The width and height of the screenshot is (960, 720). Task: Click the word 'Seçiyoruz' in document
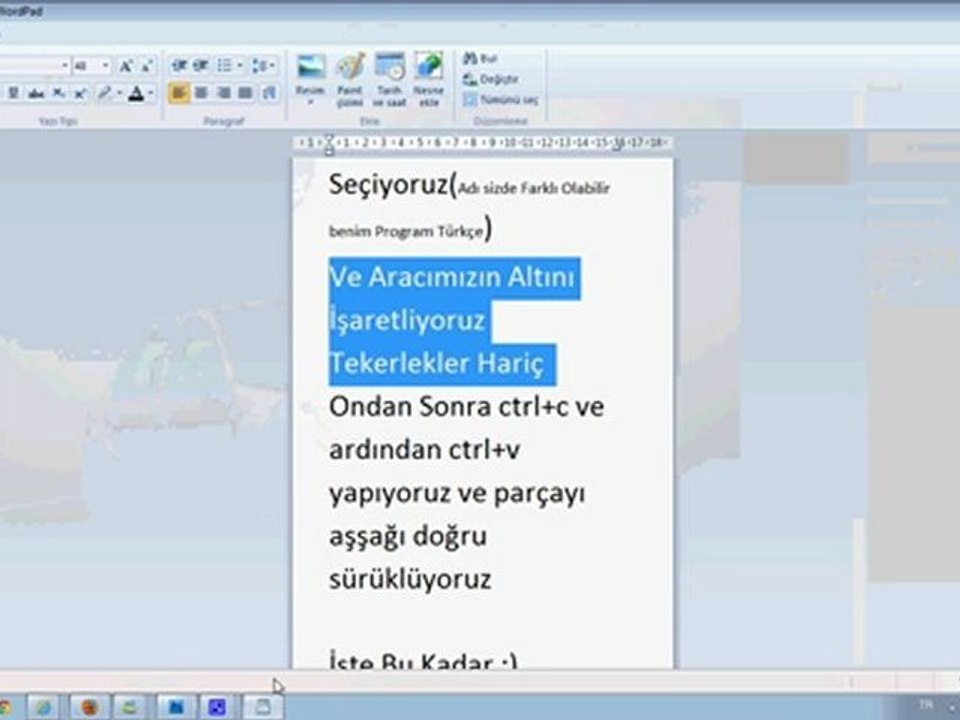coord(389,184)
